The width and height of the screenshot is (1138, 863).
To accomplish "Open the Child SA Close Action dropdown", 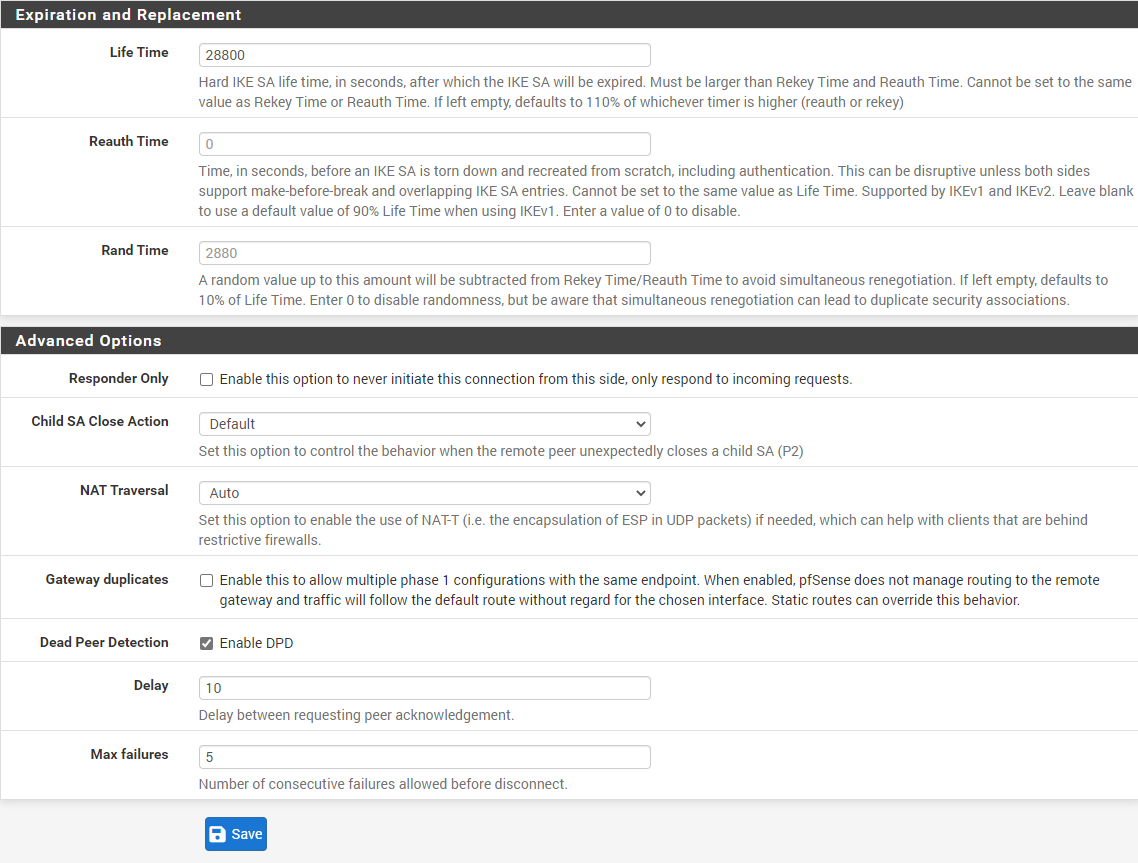I will (424, 424).
